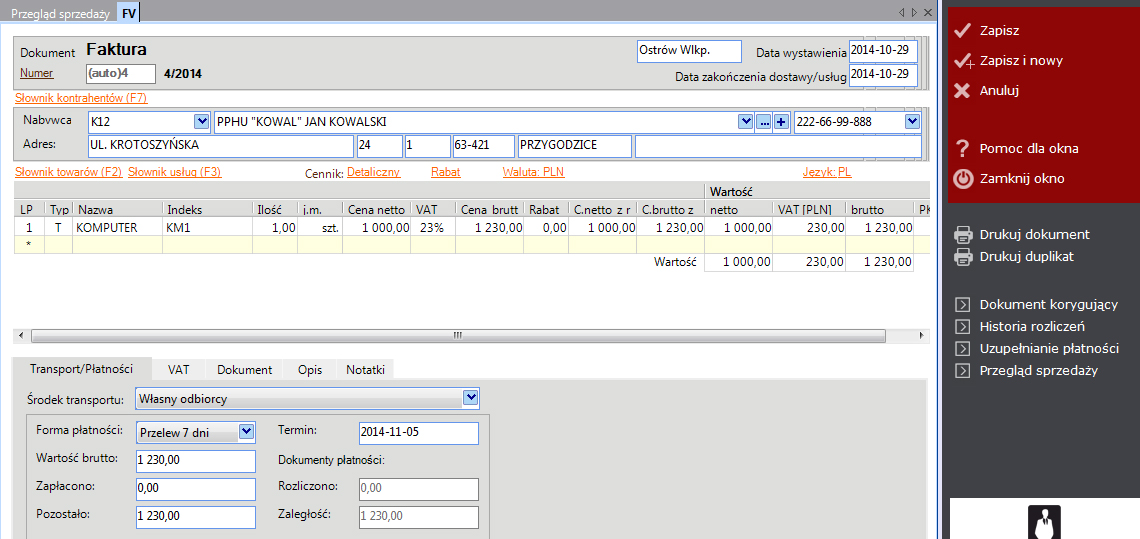Click the arrow icon beside Przegląd sprzedaży

pos(963,370)
